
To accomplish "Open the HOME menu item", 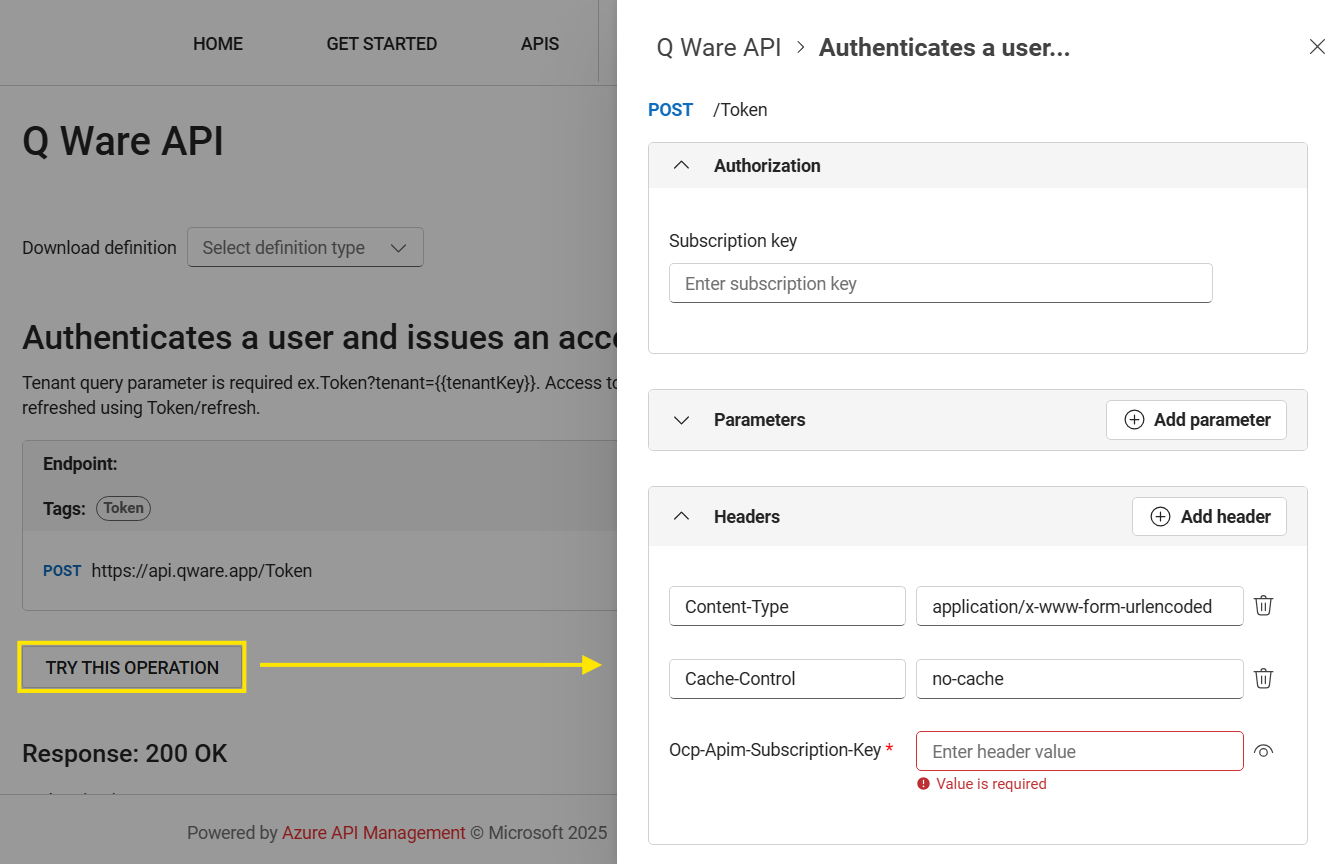I will tap(218, 44).
